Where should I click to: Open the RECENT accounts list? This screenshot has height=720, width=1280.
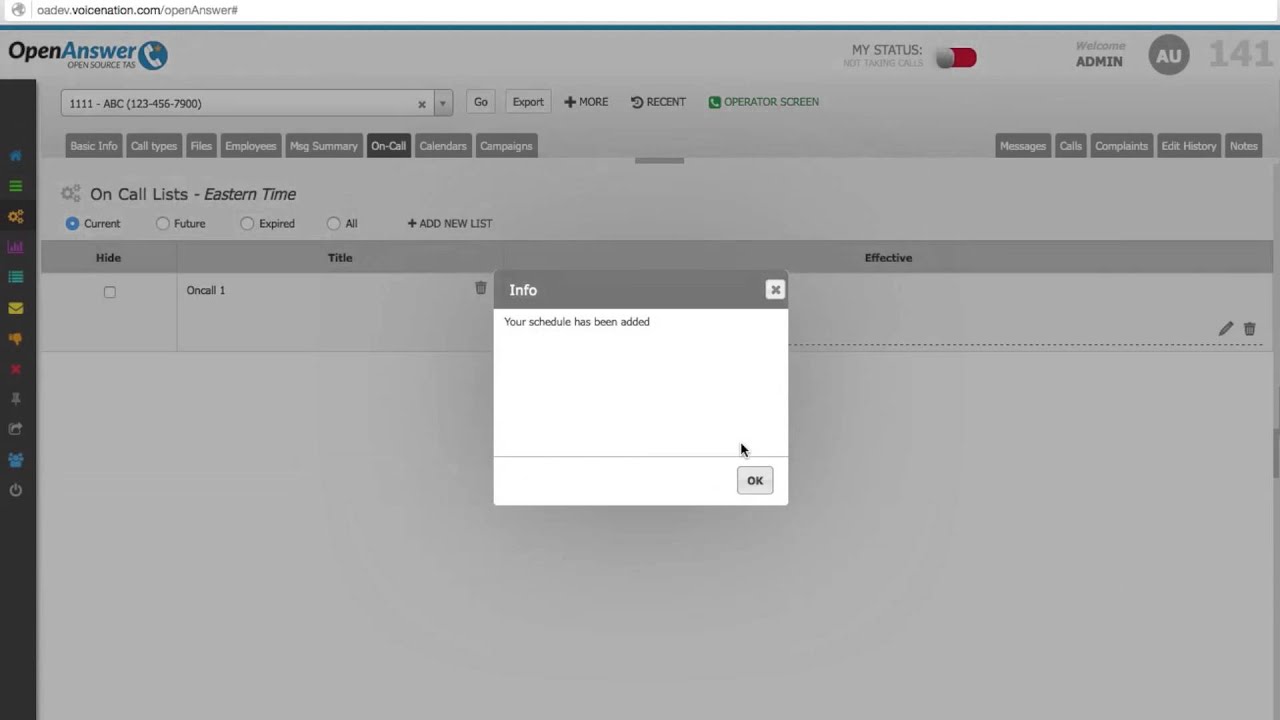coord(658,102)
